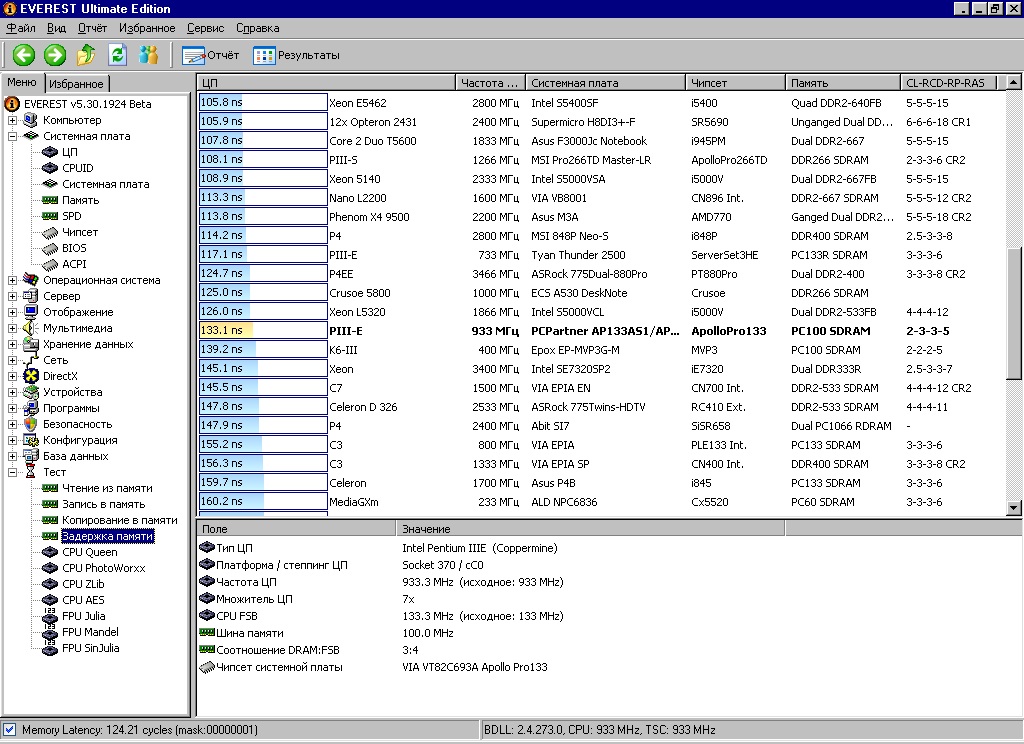Click the green Forward arrow in toolbar

coord(55,55)
